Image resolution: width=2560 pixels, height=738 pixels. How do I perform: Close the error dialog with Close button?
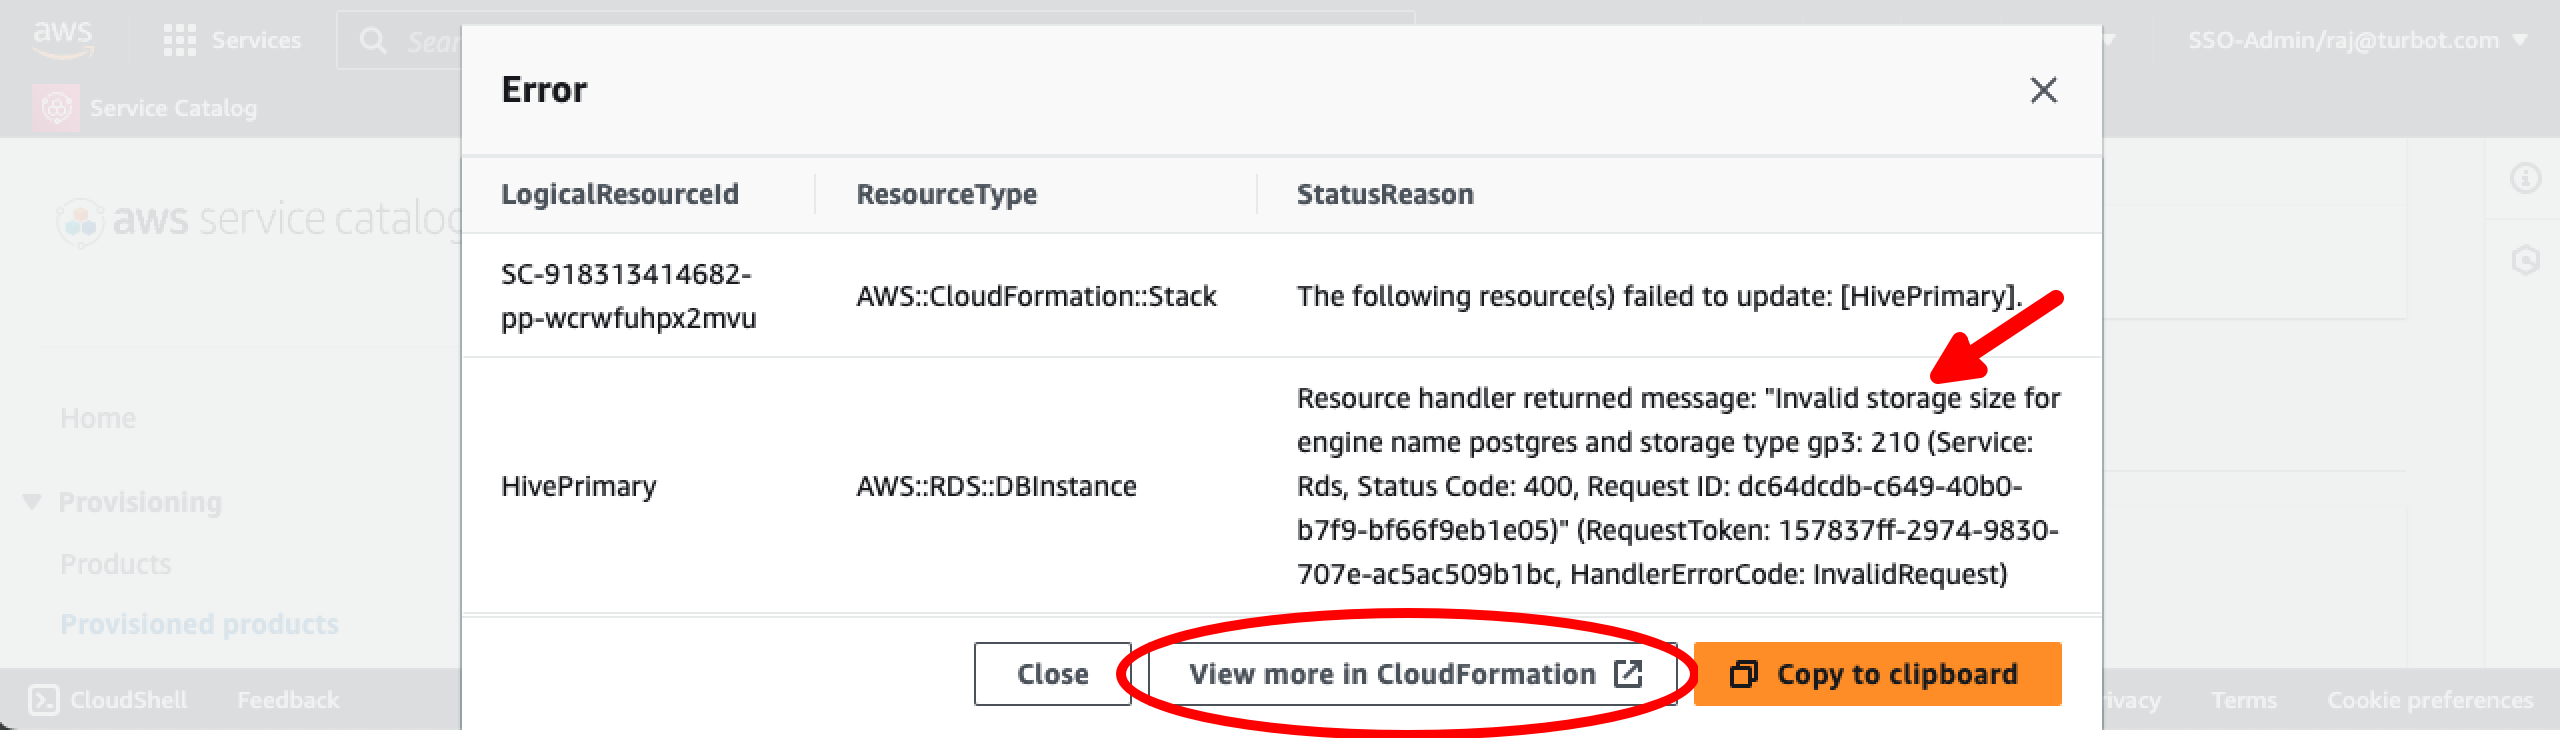click(1051, 673)
